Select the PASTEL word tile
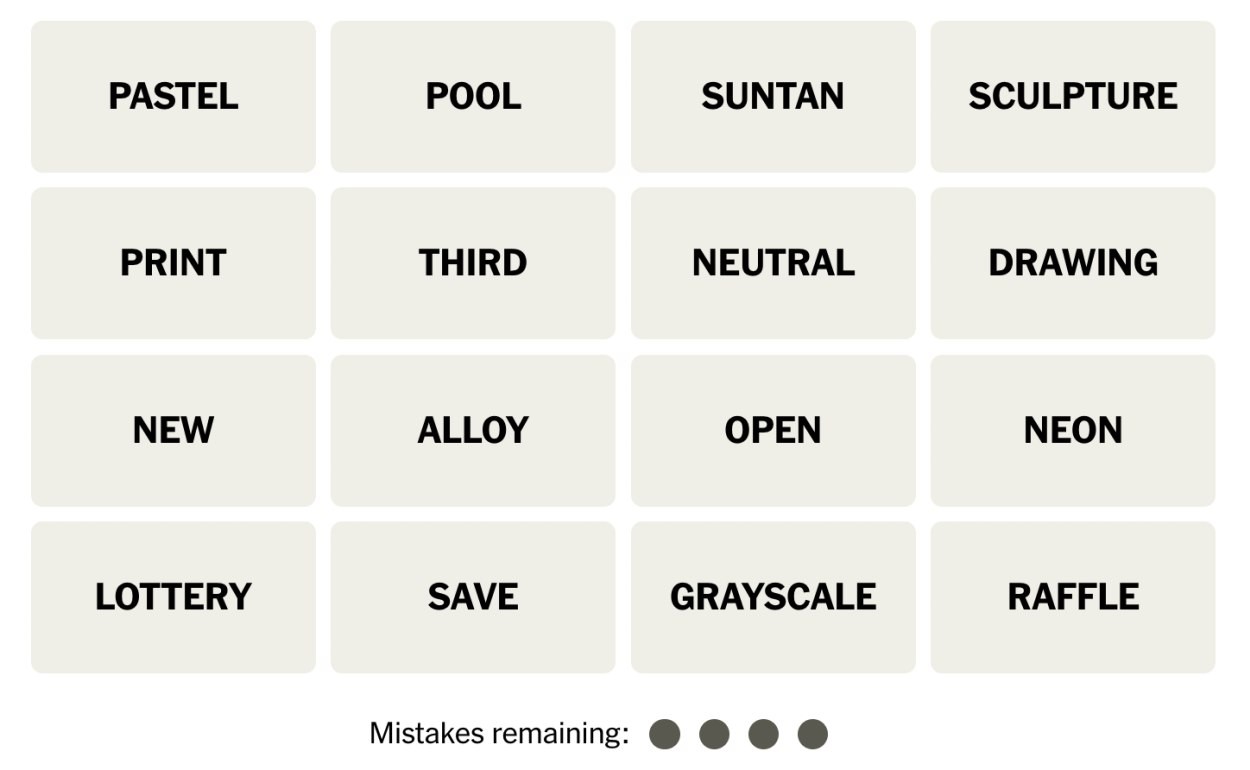The width and height of the screenshot is (1250, 770). coord(173,96)
